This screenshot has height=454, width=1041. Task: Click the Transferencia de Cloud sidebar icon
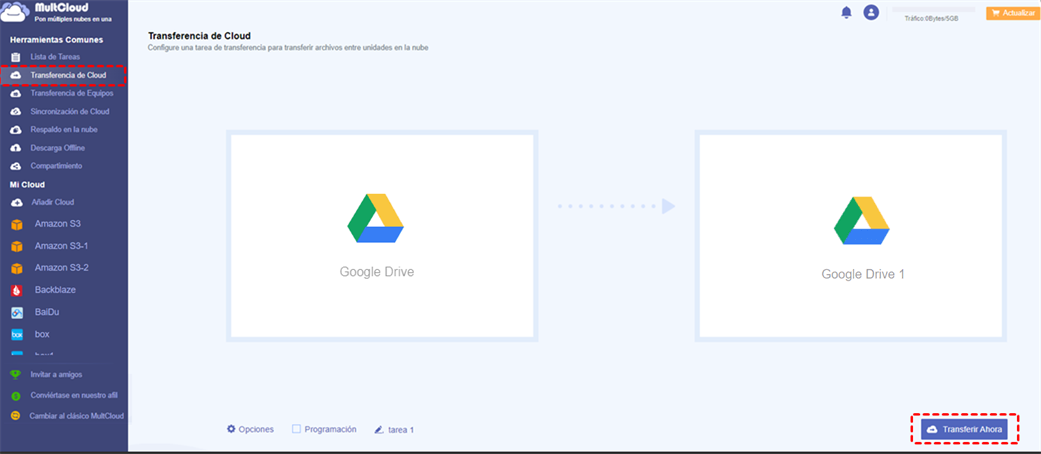tap(16, 76)
